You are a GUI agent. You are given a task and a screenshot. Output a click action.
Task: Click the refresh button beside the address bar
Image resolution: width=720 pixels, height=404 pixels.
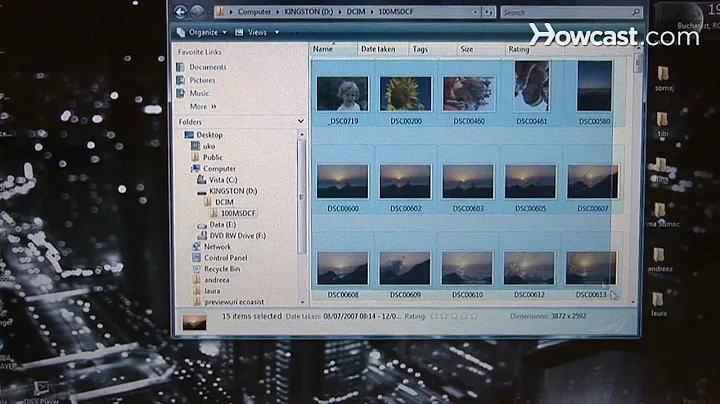click(489, 12)
